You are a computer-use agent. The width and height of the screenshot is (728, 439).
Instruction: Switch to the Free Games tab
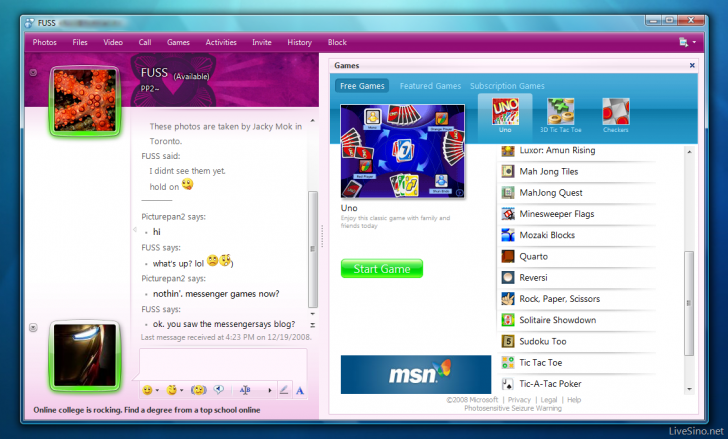pos(362,86)
